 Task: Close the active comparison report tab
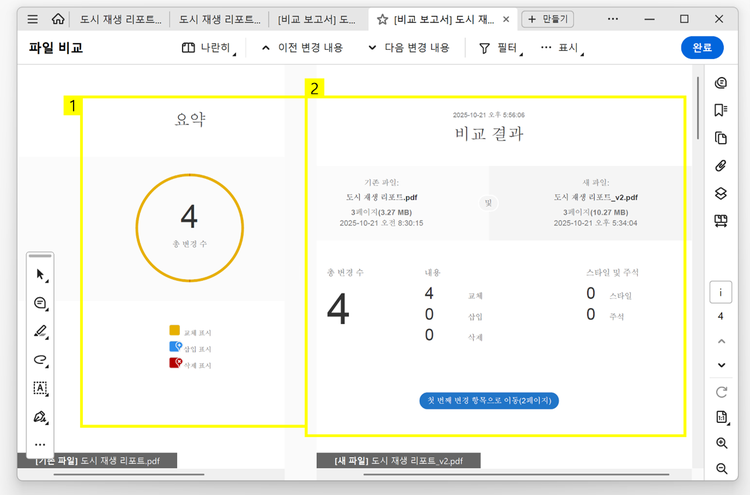[x=506, y=20]
